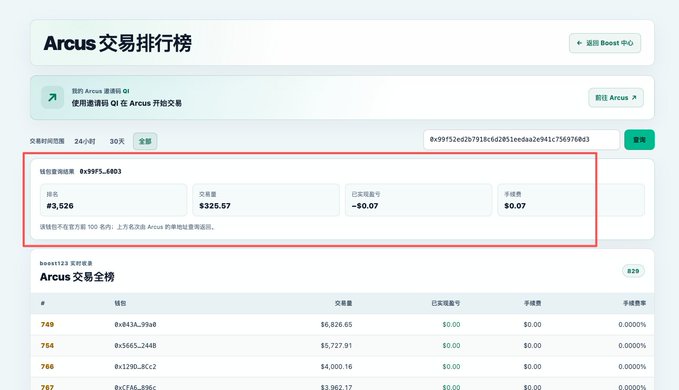This screenshot has width=679, height=390.
Task: Click rank number 749
Action: tap(47, 324)
